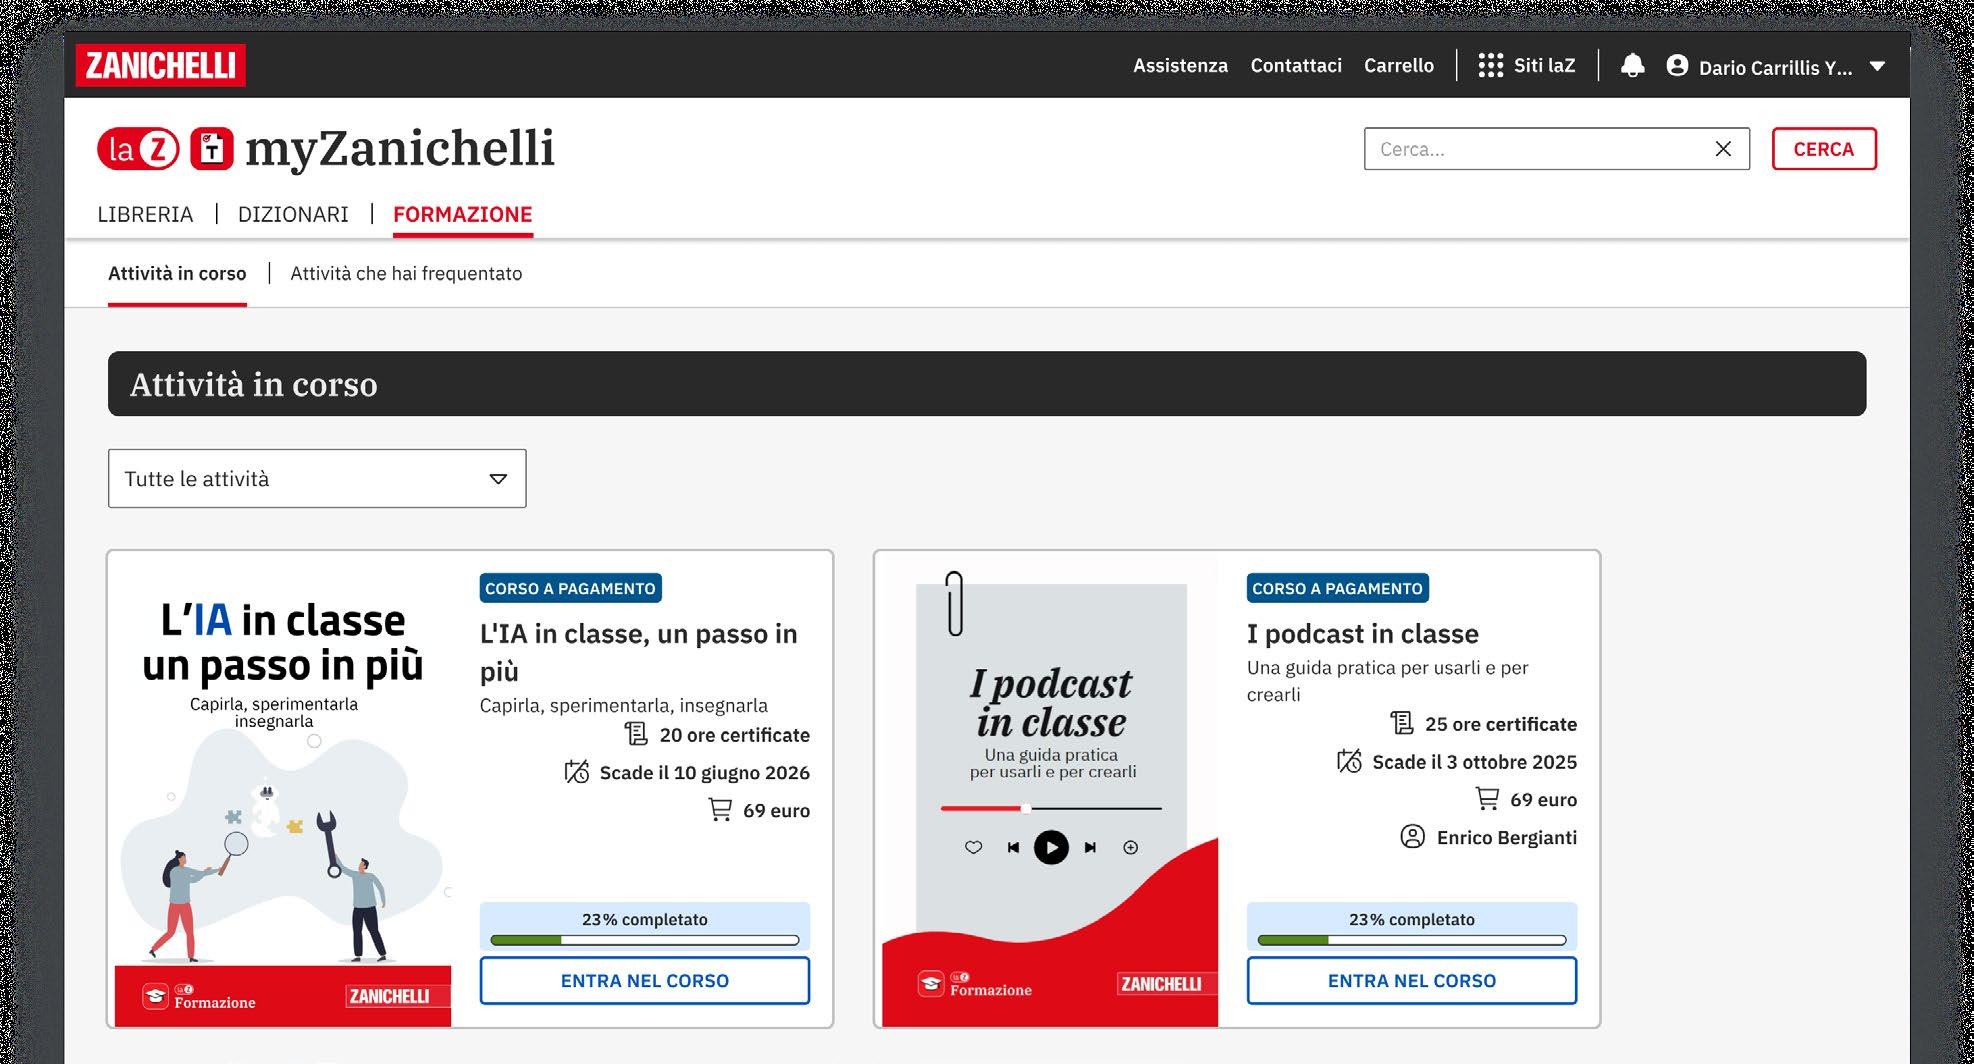
Task: Click calendar icon beside Scade il 10 giugno 2026
Action: coord(576,772)
